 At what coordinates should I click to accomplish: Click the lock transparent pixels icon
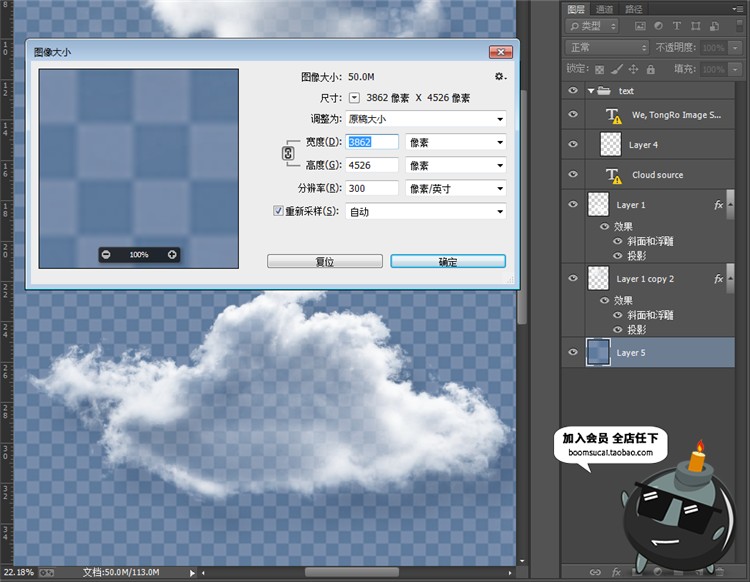pyautogui.click(x=600, y=70)
